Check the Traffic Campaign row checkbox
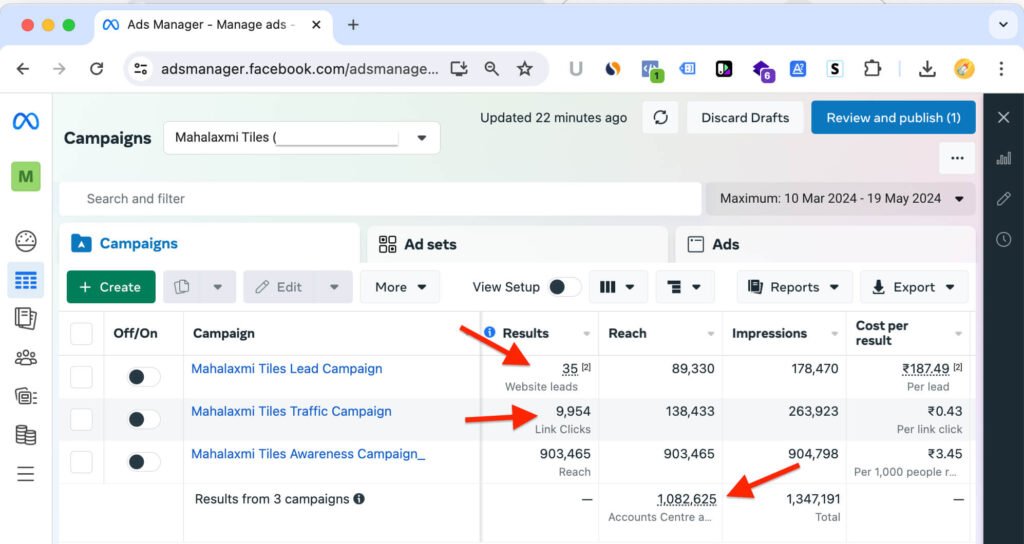This screenshot has height=544, width=1024. pyautogui.click(x=81, y=419)
